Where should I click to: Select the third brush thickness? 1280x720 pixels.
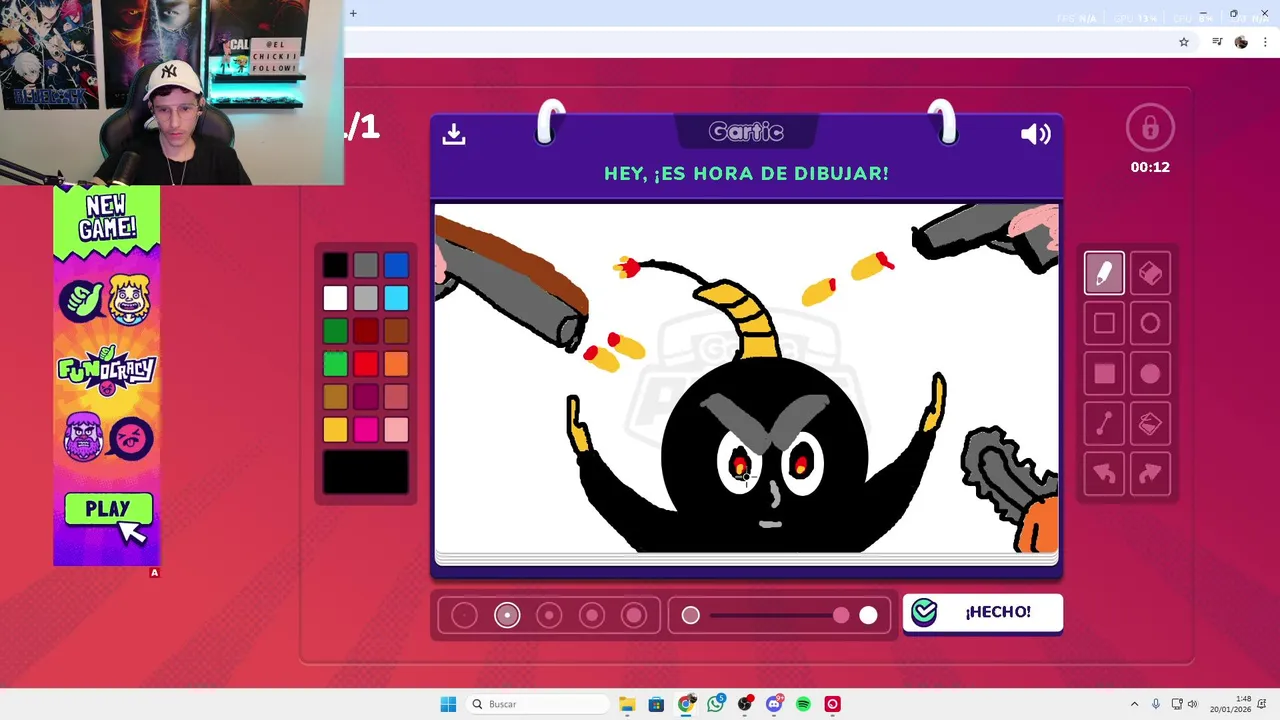[x=549, y=615]
